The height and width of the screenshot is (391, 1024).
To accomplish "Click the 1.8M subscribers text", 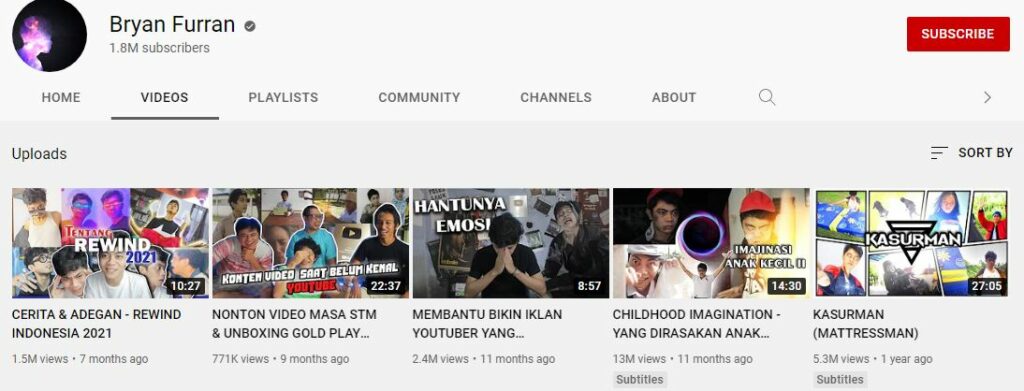I will click(x=159, y=48).
